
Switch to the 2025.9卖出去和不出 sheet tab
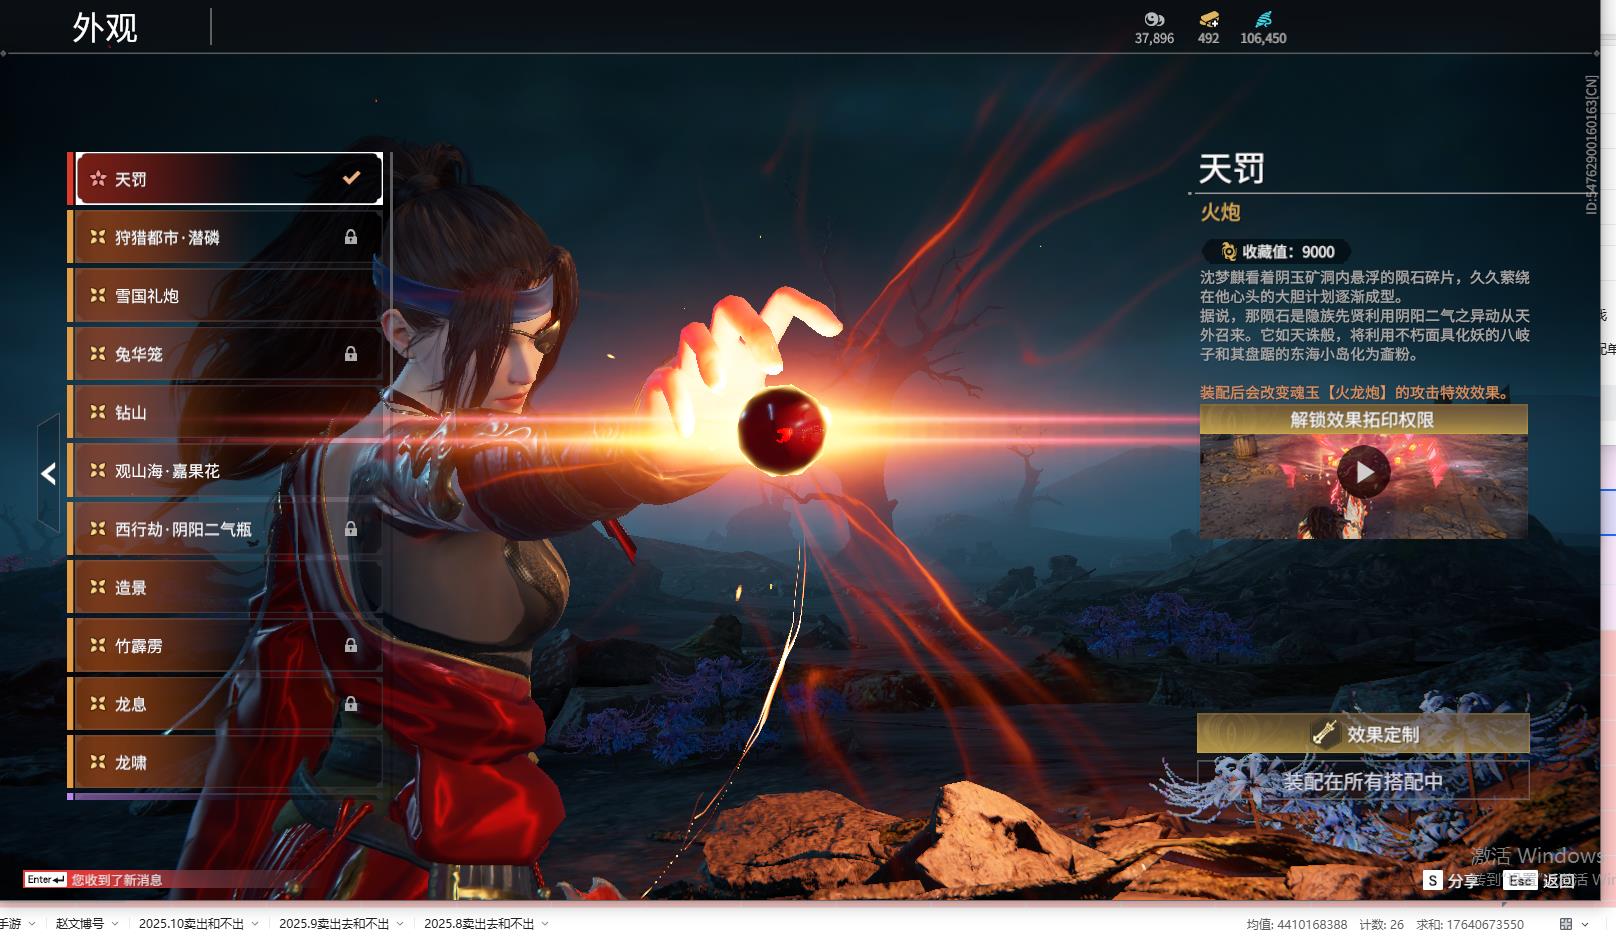tap(333, 924)
